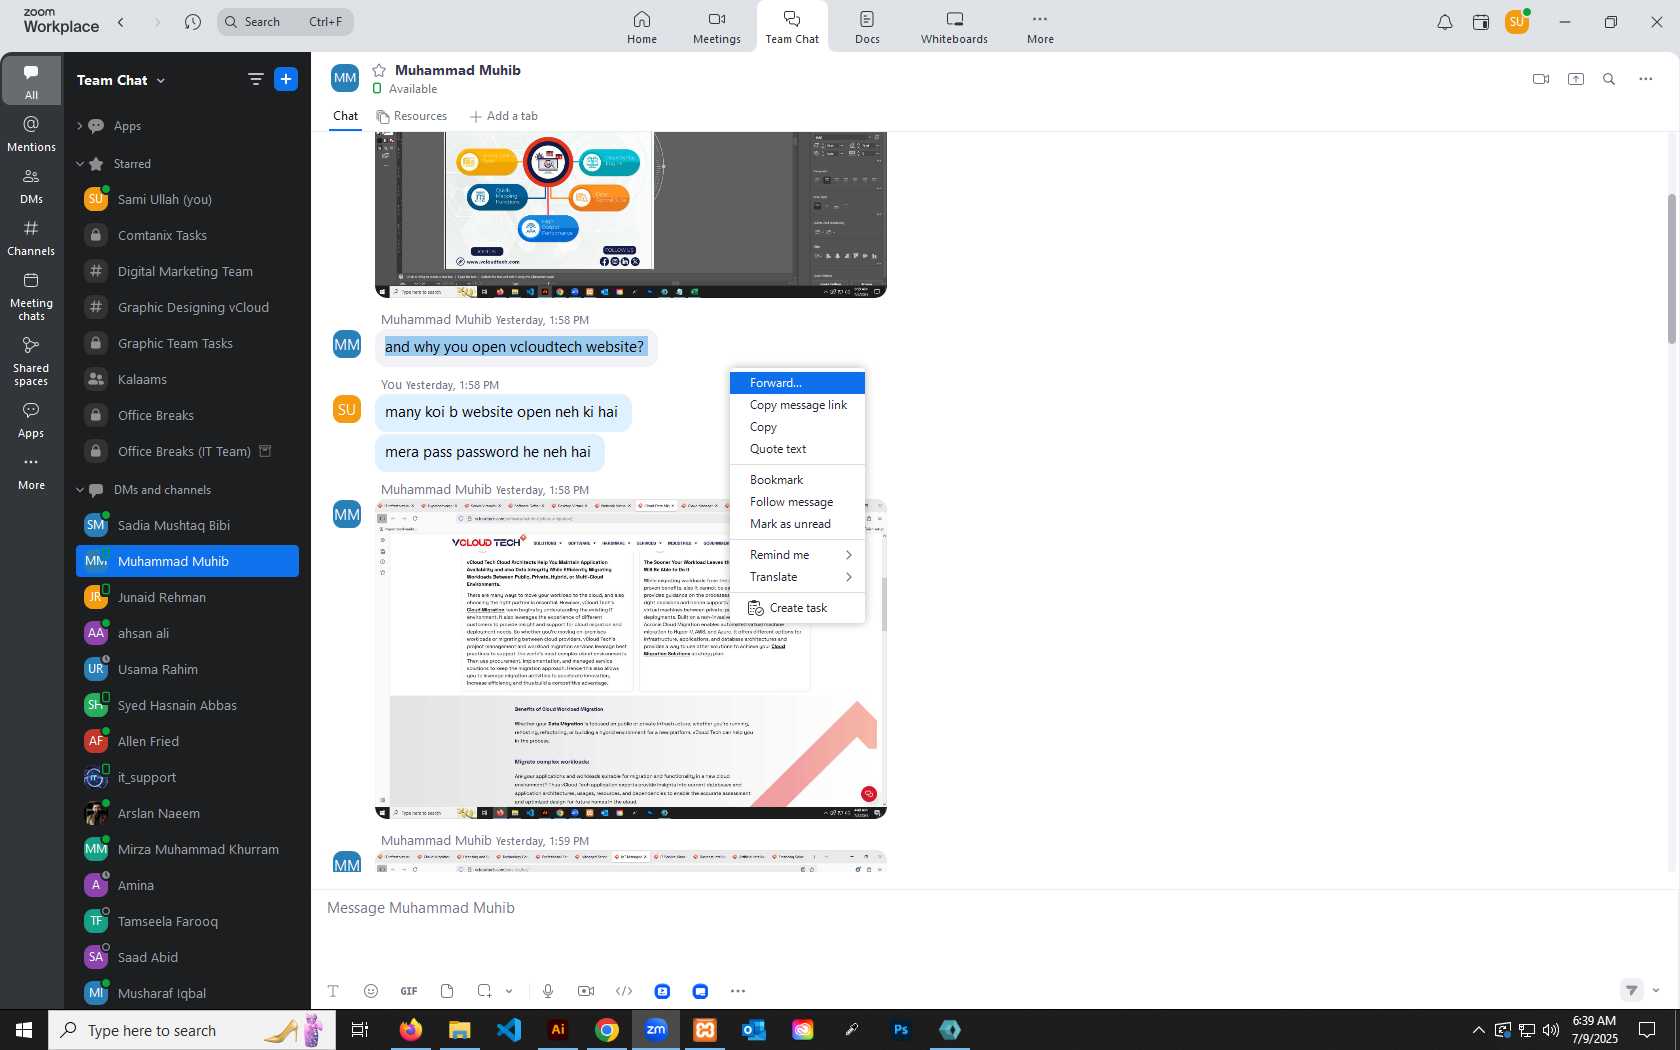Open the GIF picker
This screenshot has width=1680, height=1050.
coord(409,991)
